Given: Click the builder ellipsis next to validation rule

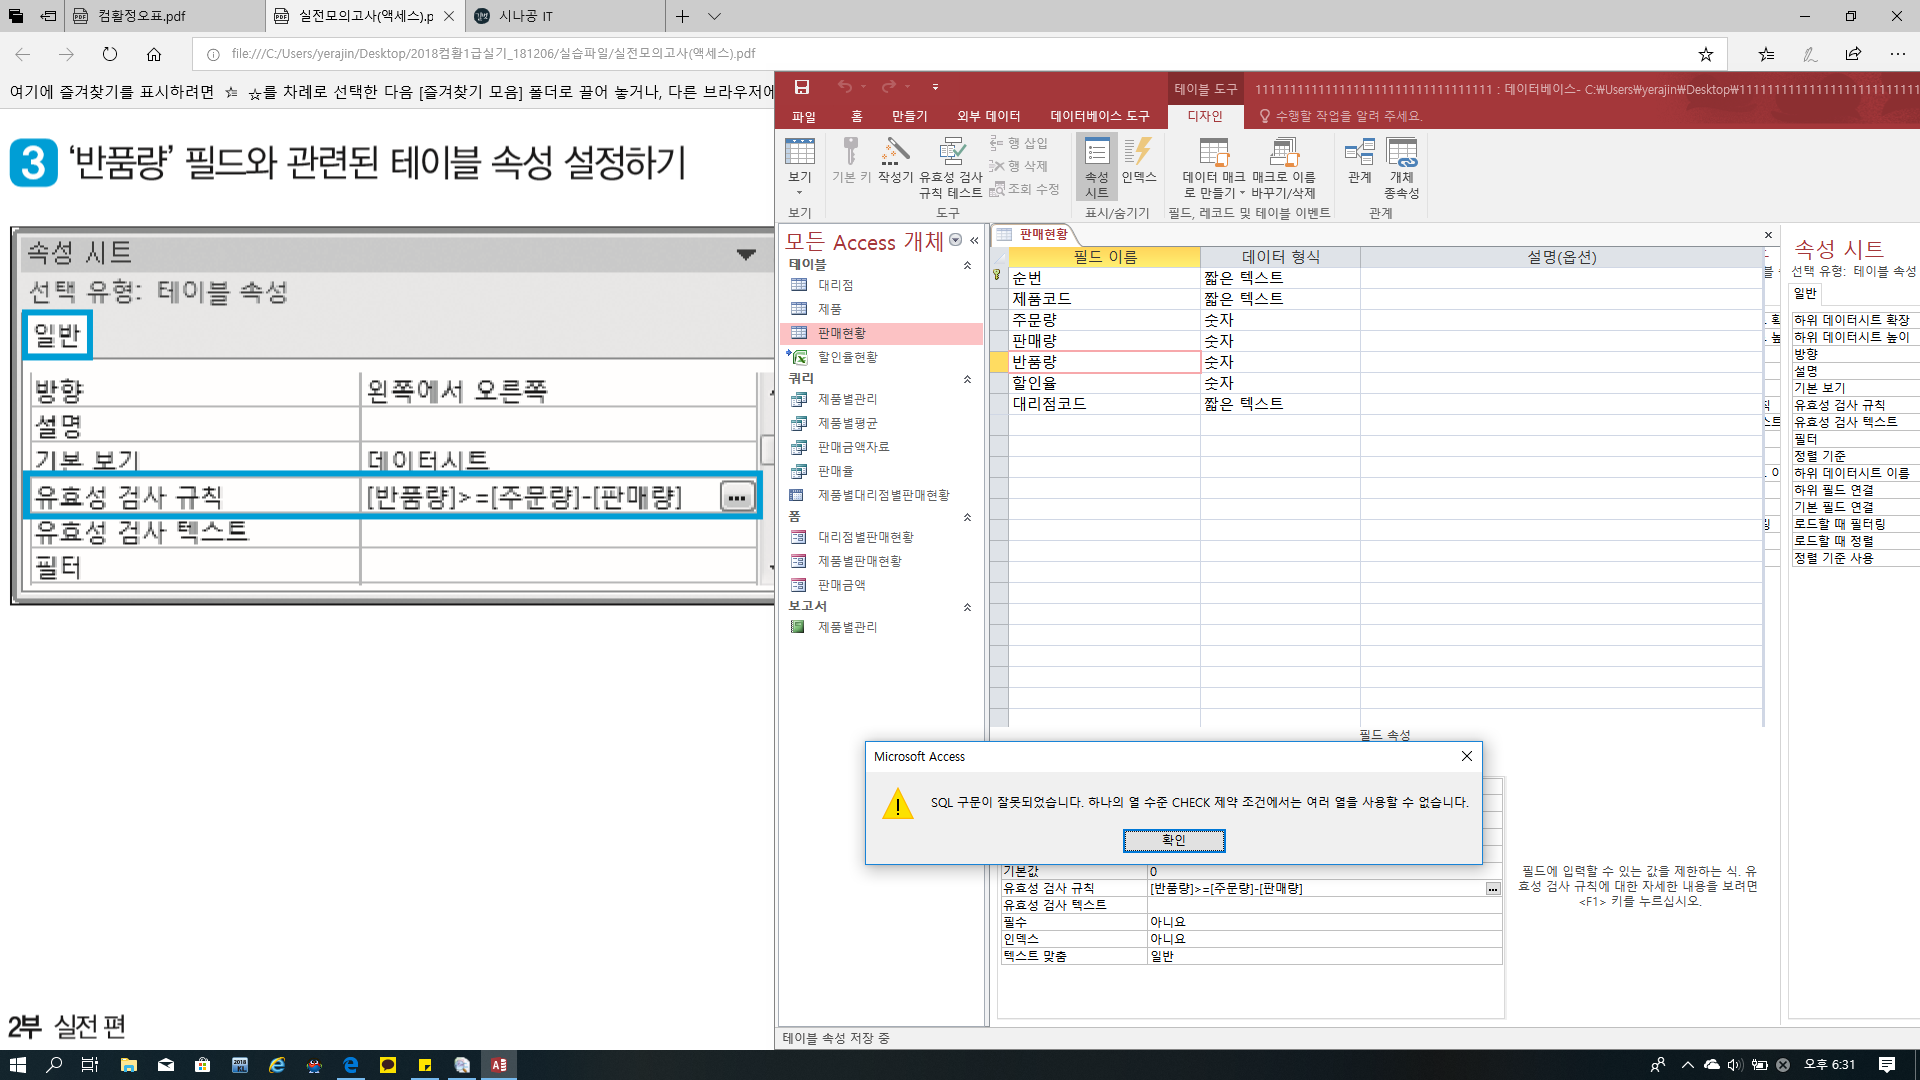Looking at the screenshot, I should 1492,888.
